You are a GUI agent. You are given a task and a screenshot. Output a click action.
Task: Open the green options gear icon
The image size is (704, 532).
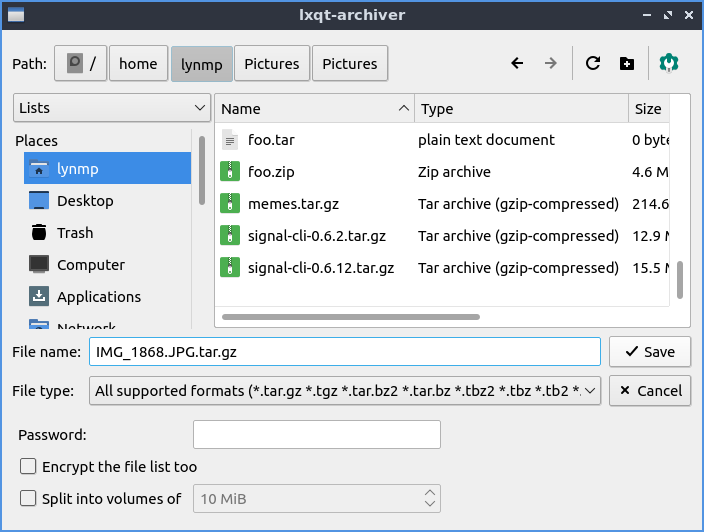[x=669, y=63]
